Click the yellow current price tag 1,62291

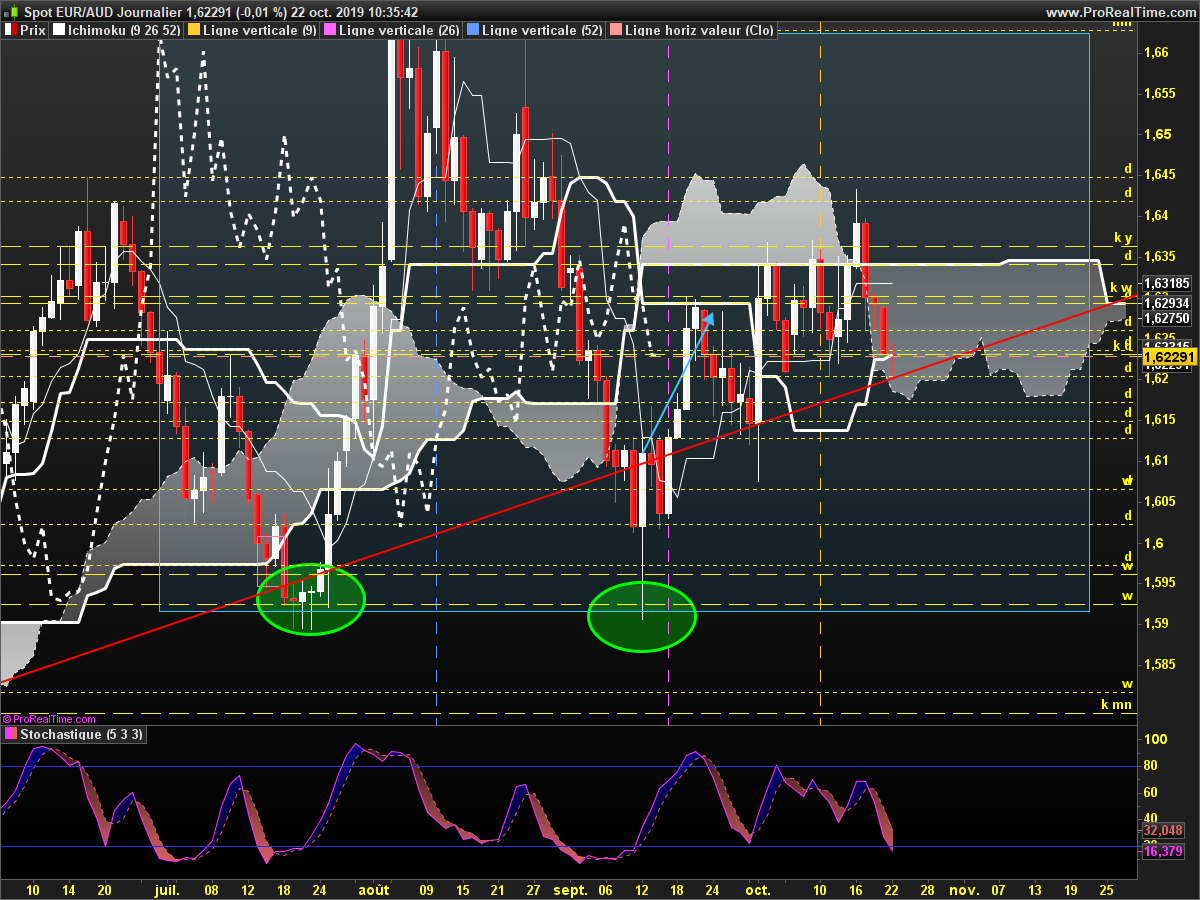(x=1170, y=357)
